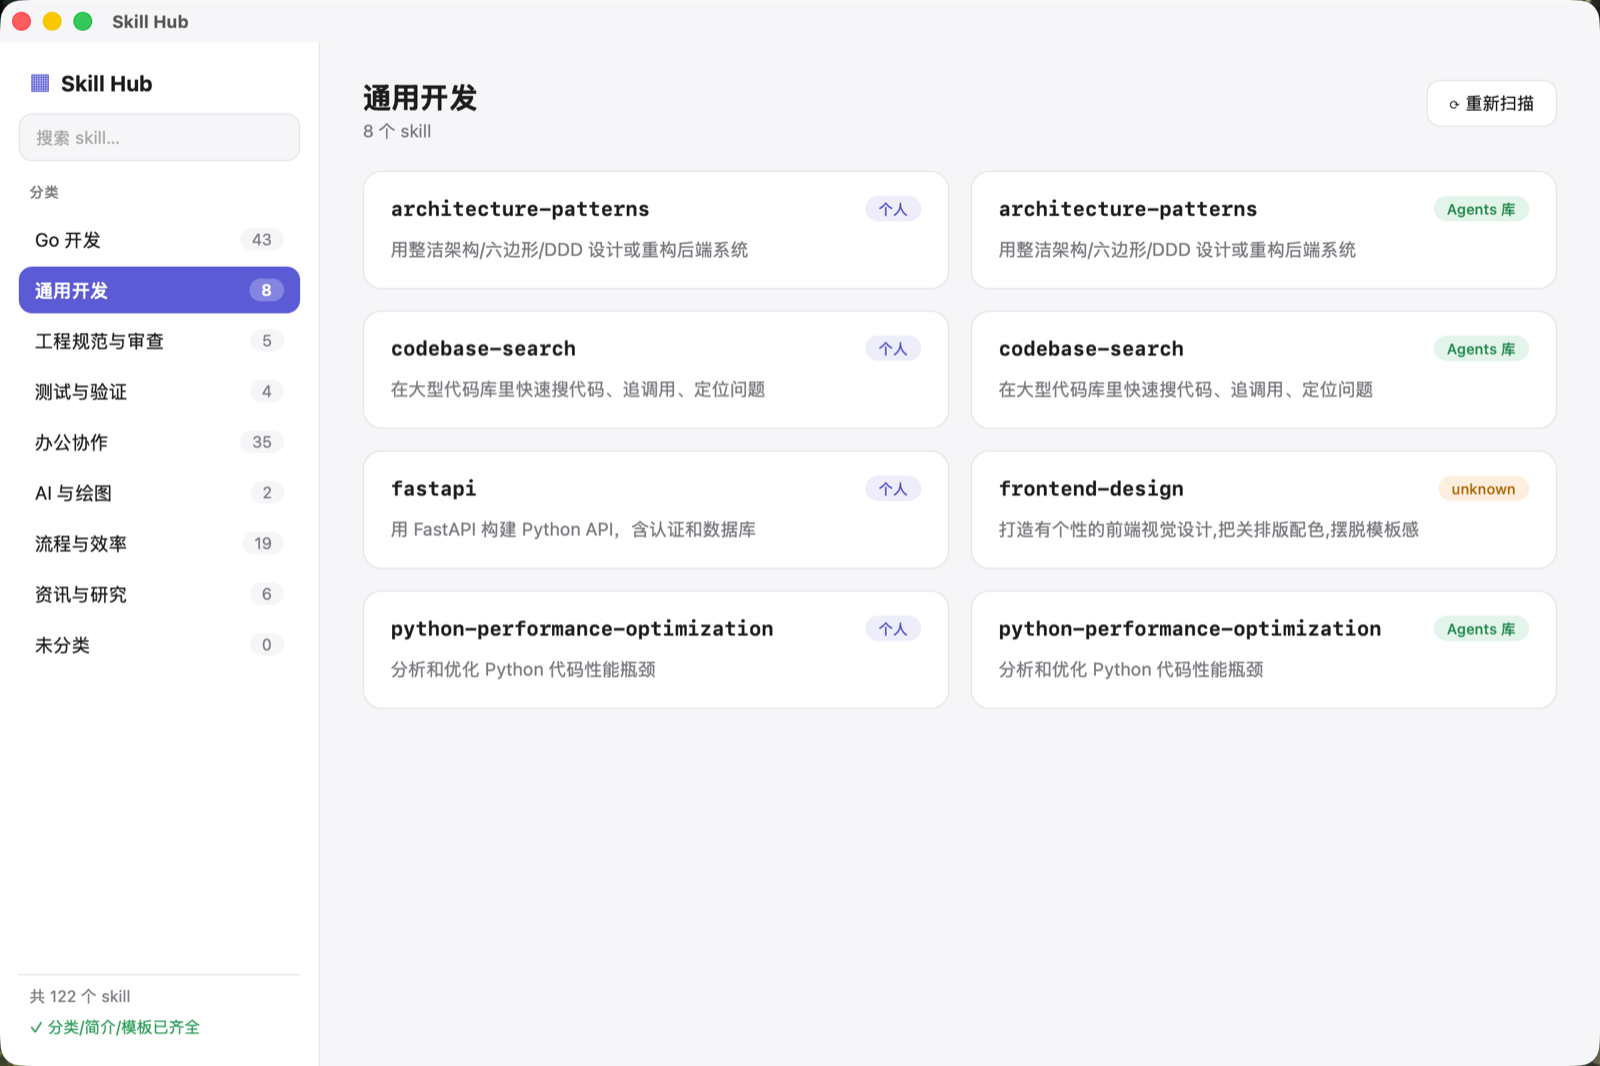Screen dimensions: 1600x1066
Task: Show the 资讯与研究 category
Action: [x=159, y=594]
